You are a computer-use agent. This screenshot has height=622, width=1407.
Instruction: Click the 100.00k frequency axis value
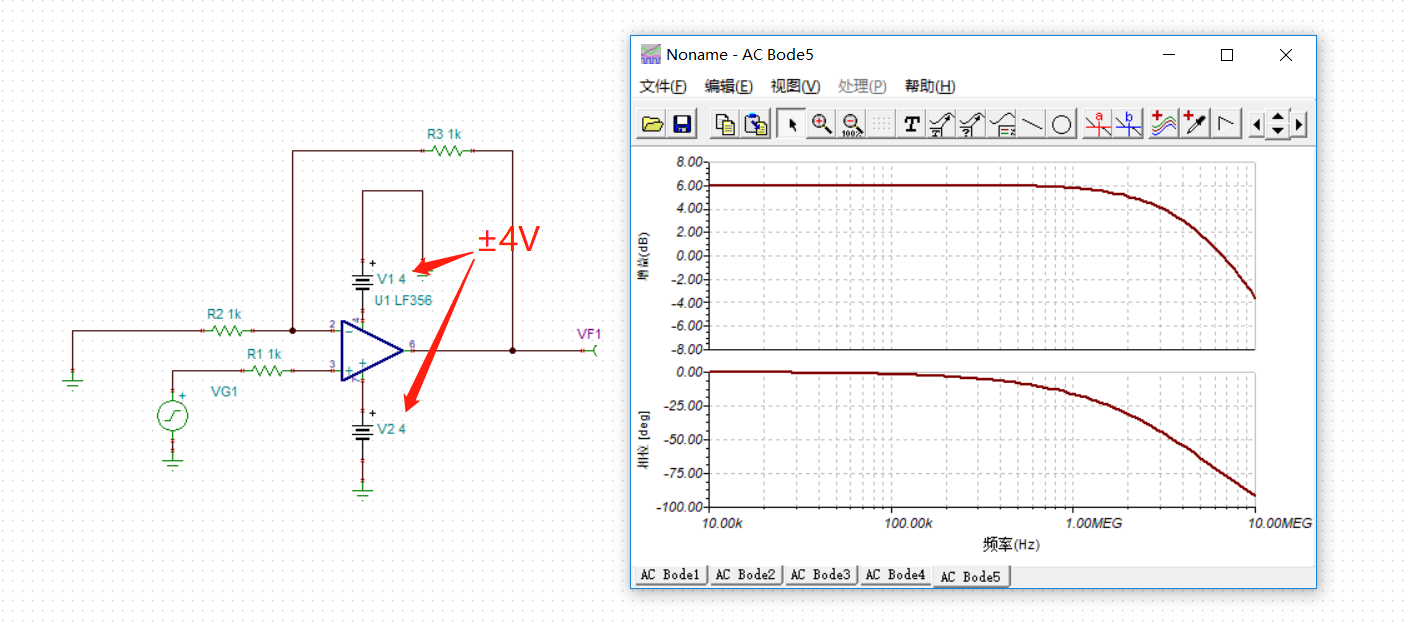pos(908,523)
